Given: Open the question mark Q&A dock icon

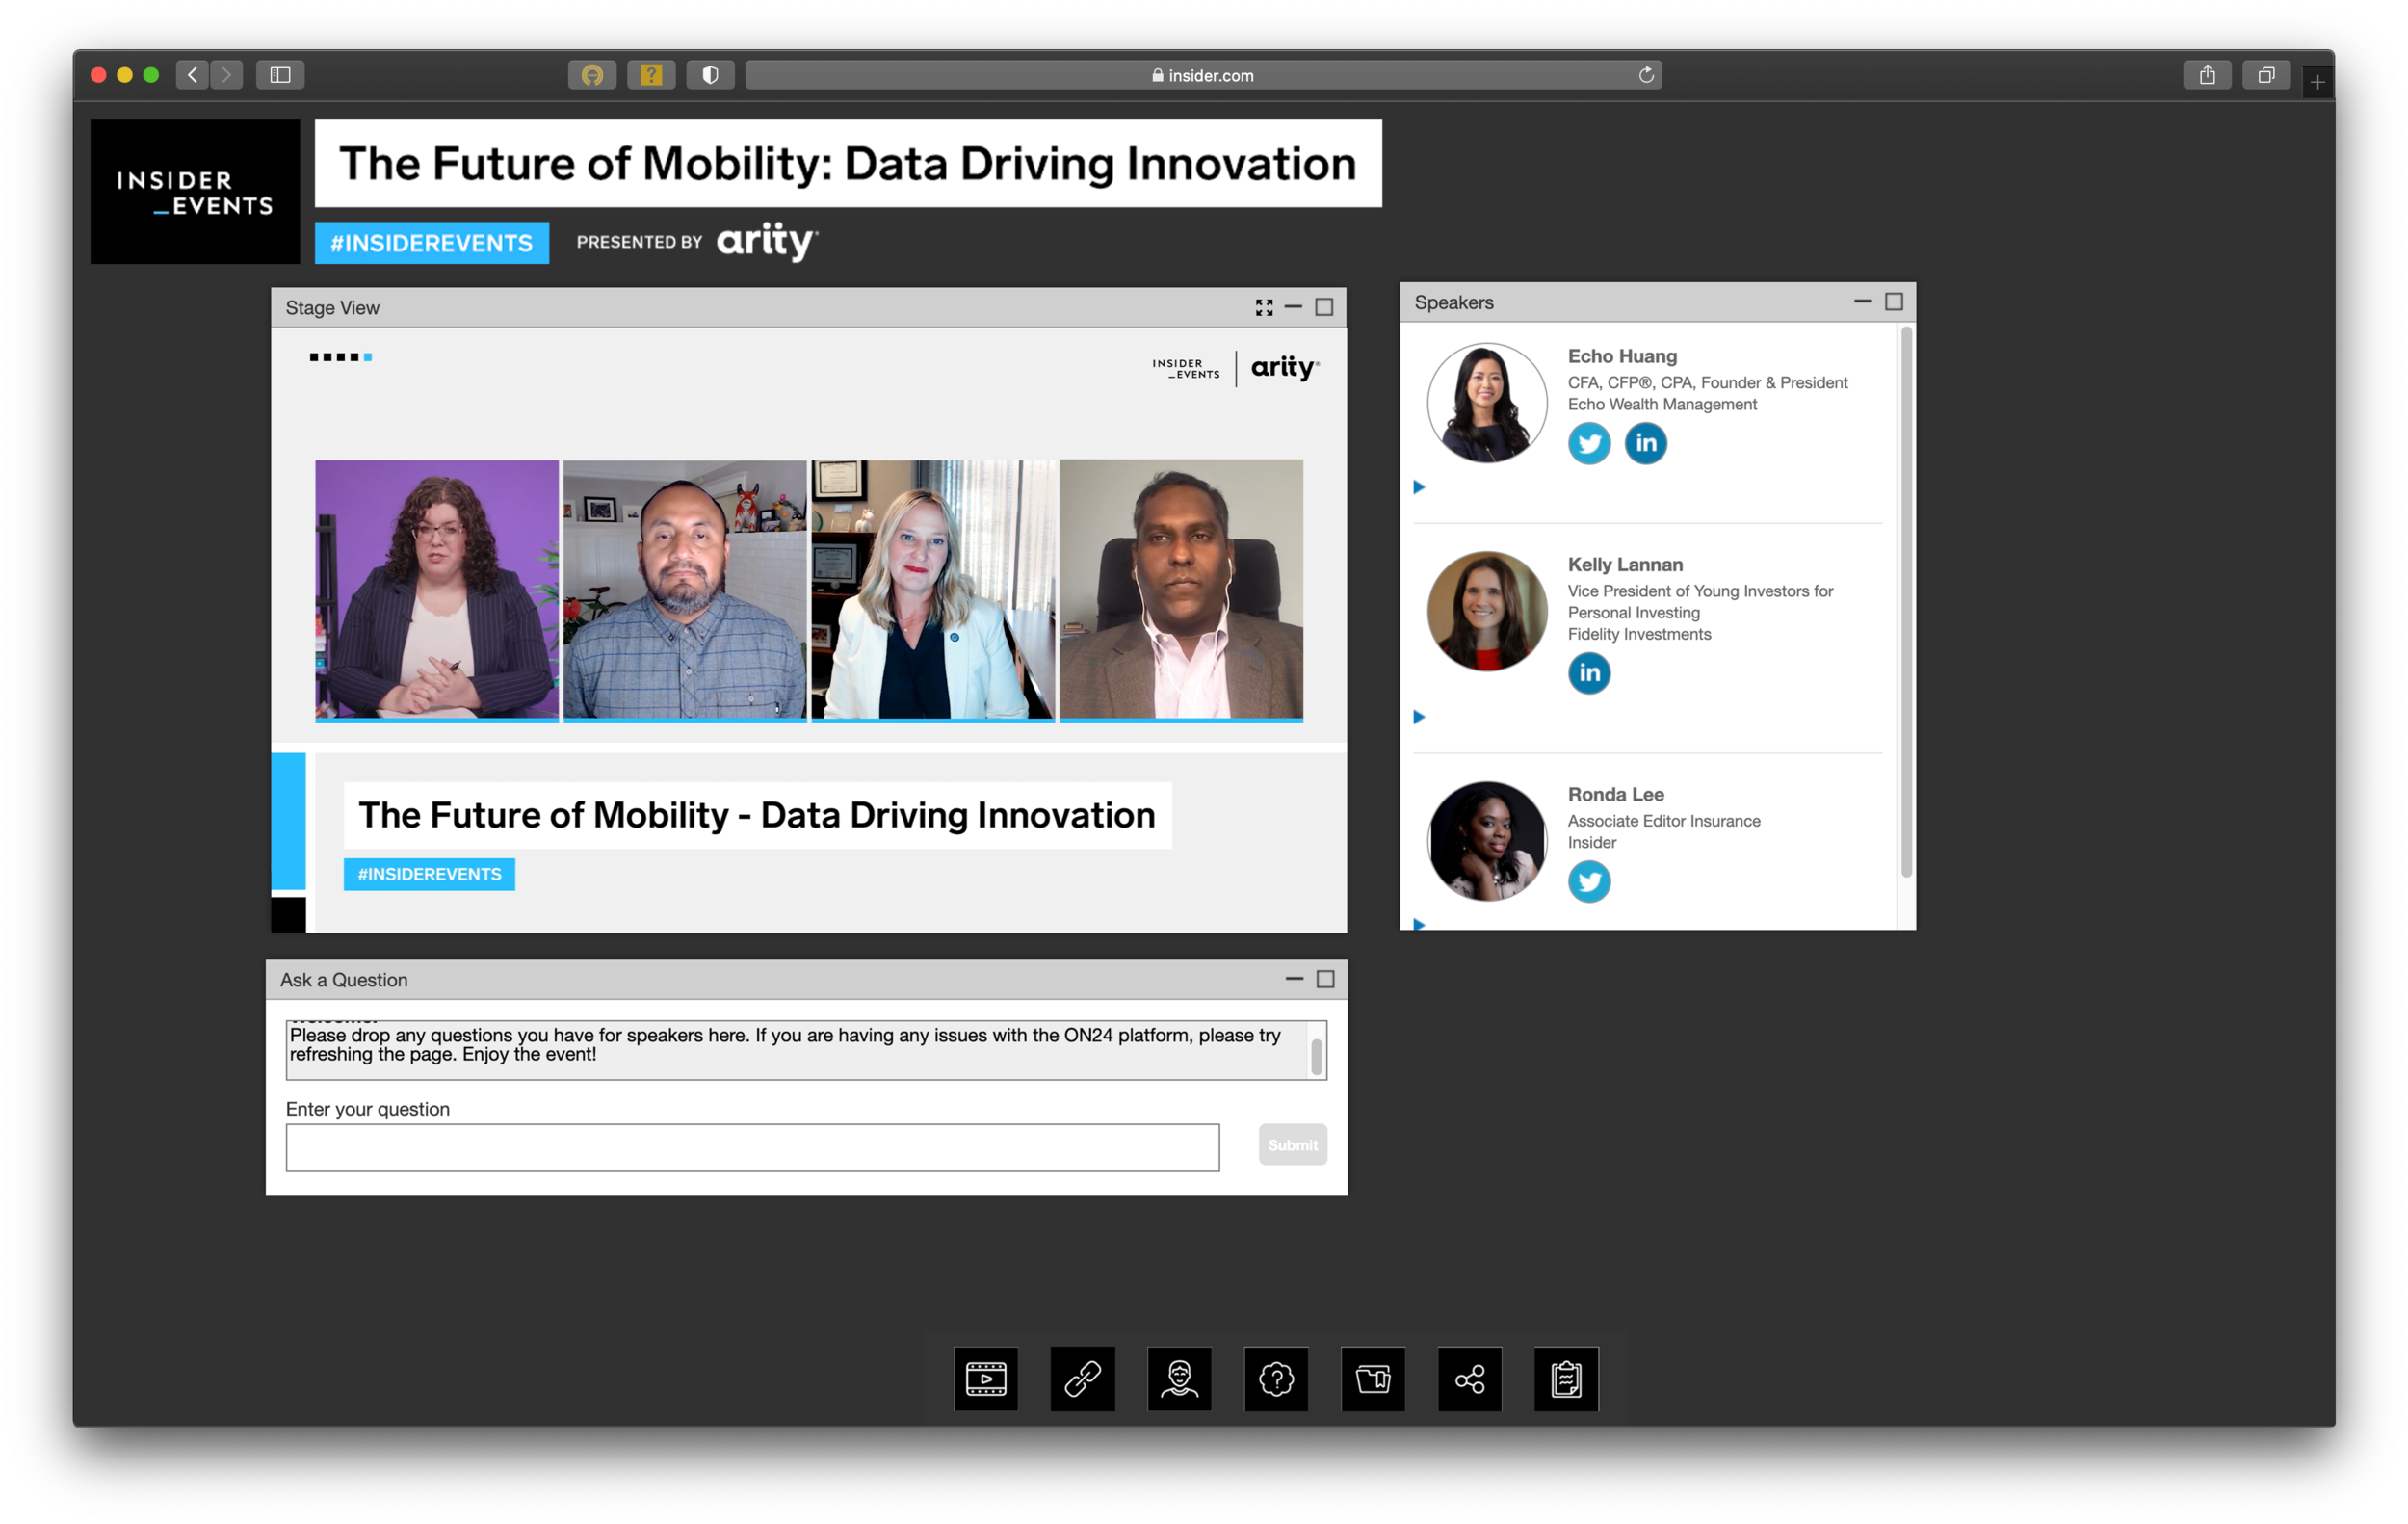Looking at the screenshot, I should (x=1276, y=1379).
